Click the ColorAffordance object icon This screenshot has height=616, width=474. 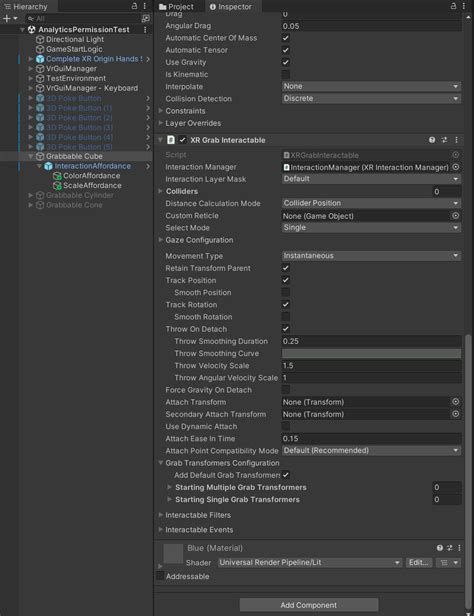tap(57, 176)
